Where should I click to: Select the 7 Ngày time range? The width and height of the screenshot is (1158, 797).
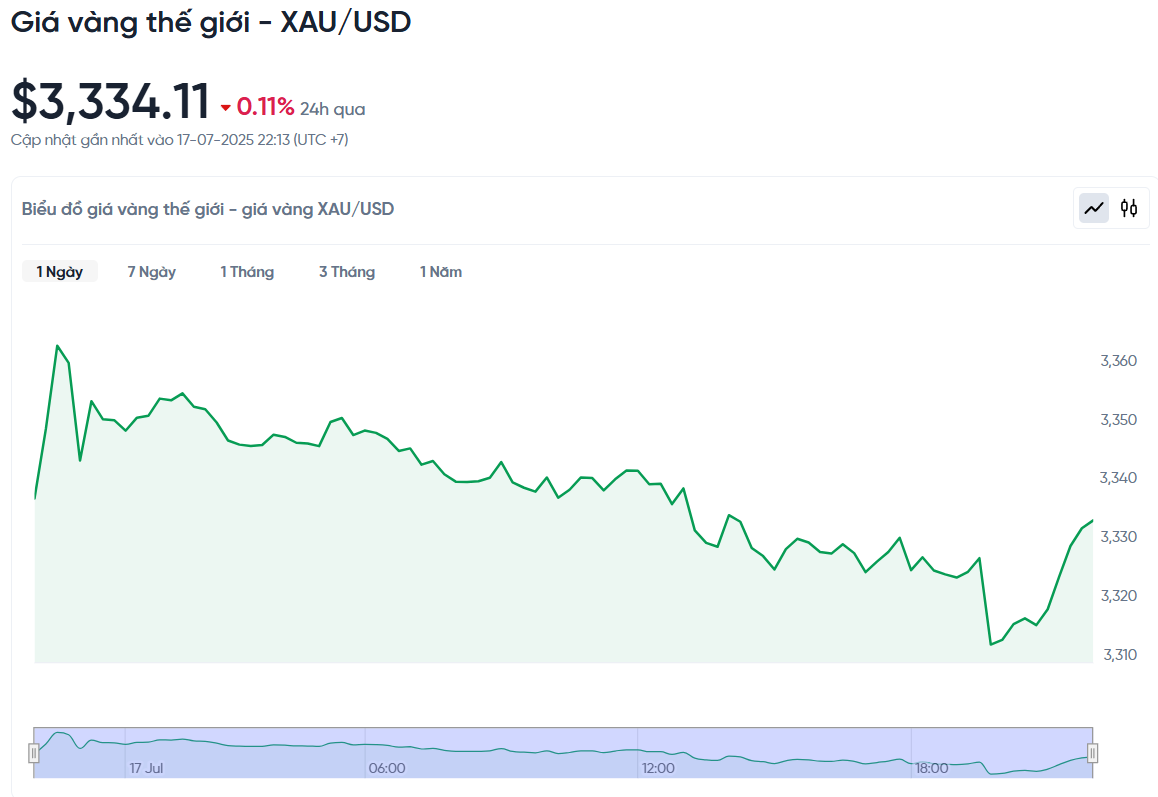(x=151, y=272)
